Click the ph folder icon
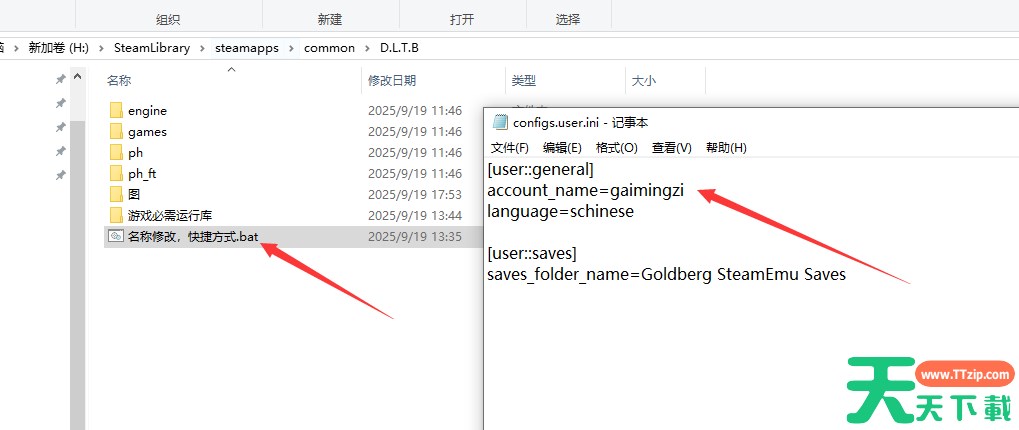This screenshot has width=1019, height=430. tap(116, 153)
